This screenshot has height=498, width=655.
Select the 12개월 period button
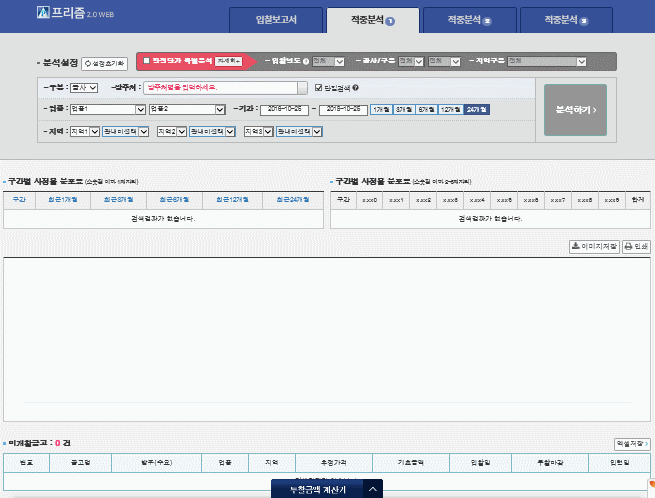[451, 109]
